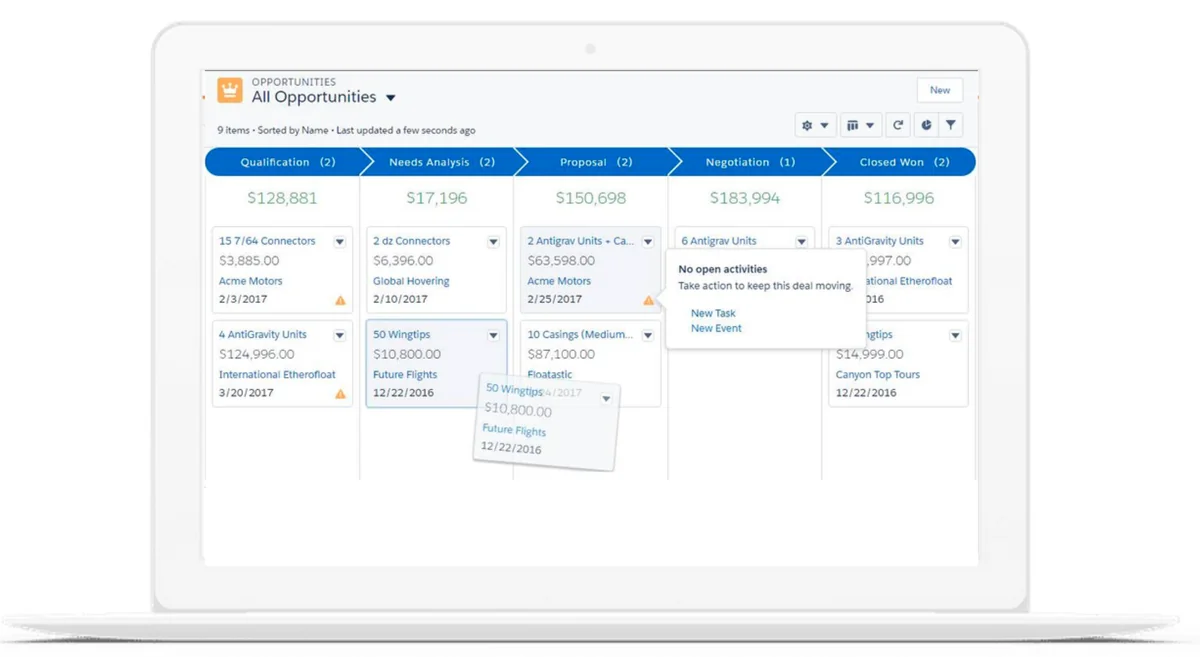Expand the All Opportunities list view picker
The height and width of the screenshot is (657, 1200).
(391, 98)
